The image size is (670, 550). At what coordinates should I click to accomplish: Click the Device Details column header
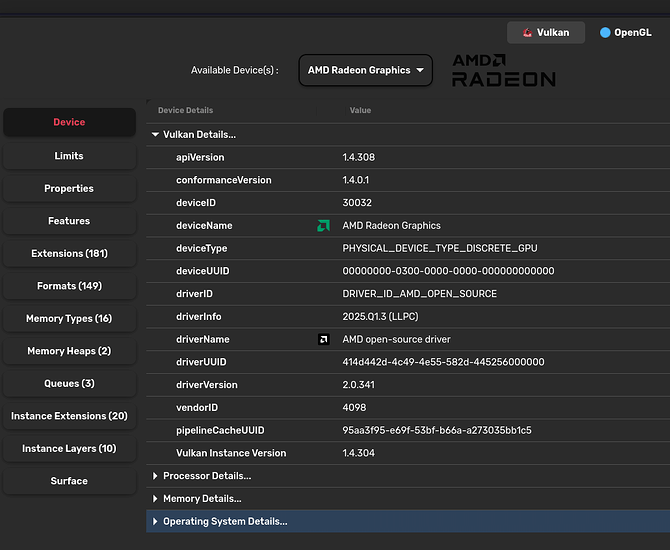click(185, 110)
